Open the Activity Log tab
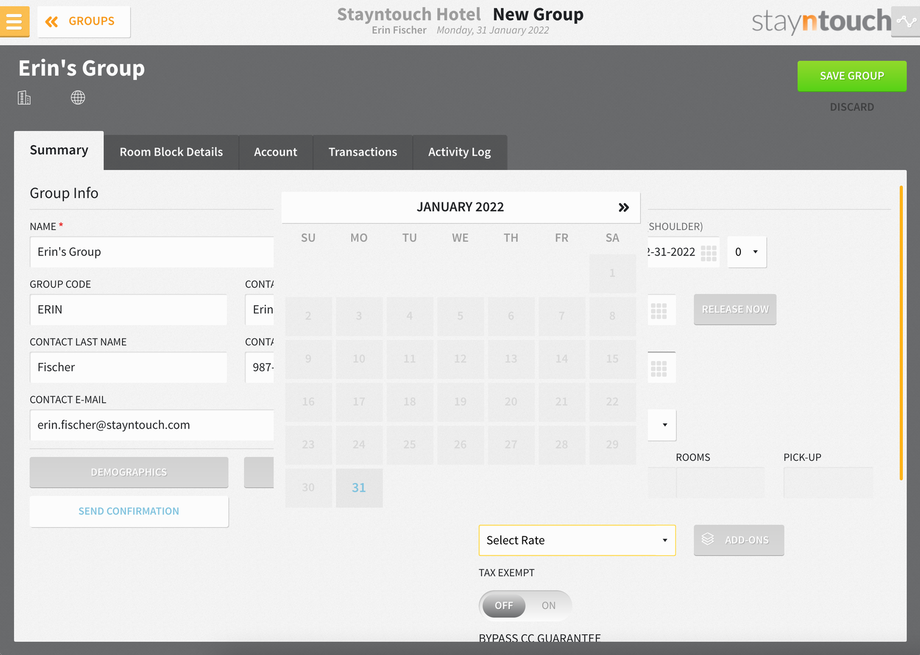The height and width of the screenshot is (655, 920). (x=459, y=152)
